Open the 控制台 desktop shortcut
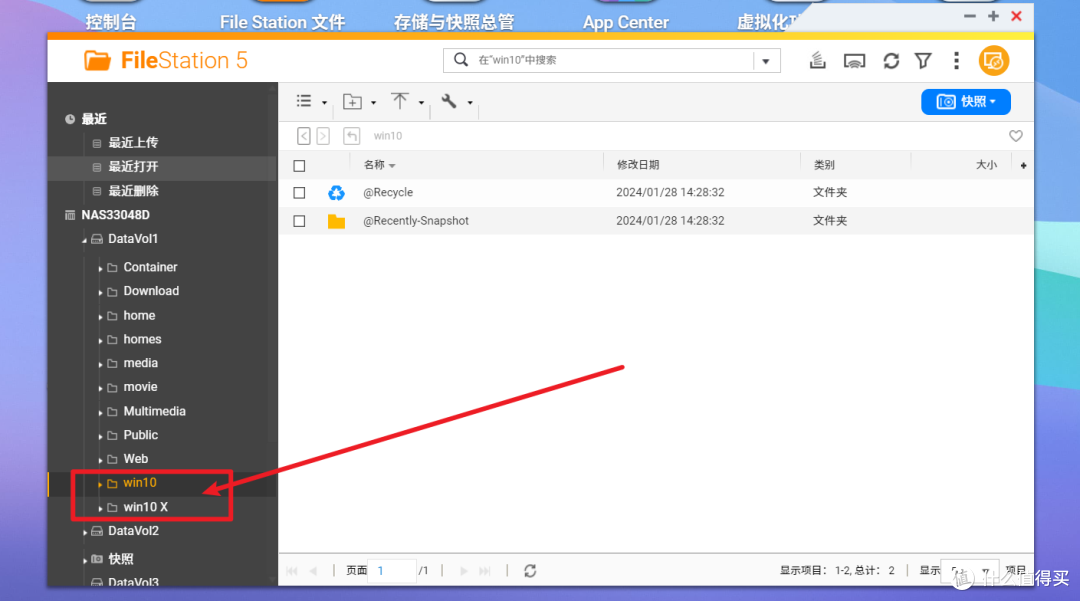The height and width of the screenshot is (601, 1080). point(111,22)
